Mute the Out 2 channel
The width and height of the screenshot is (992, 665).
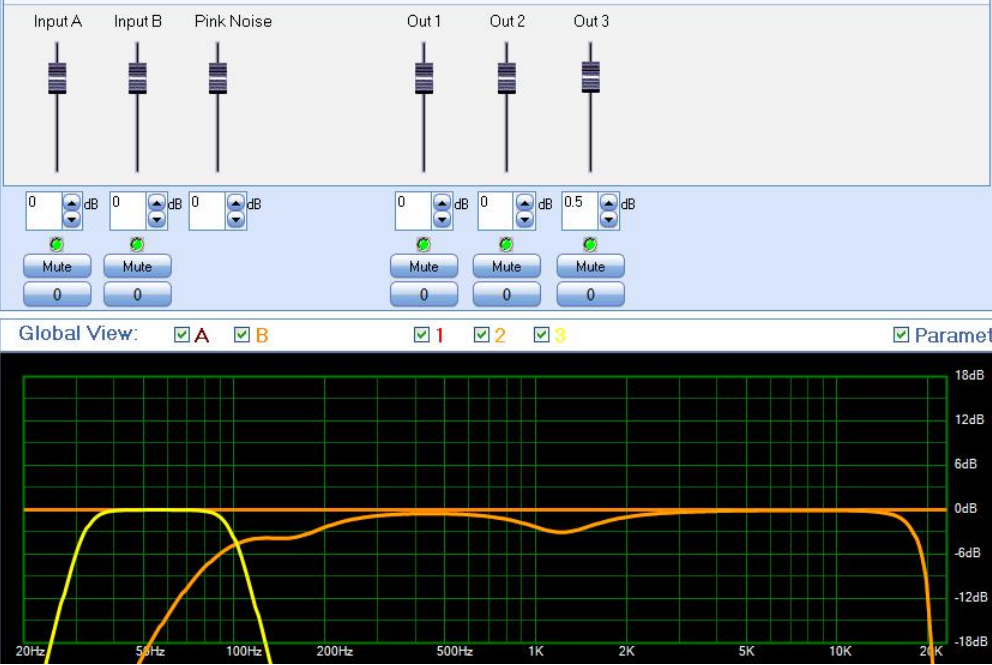pyautogui.click(x=507, y=266)
